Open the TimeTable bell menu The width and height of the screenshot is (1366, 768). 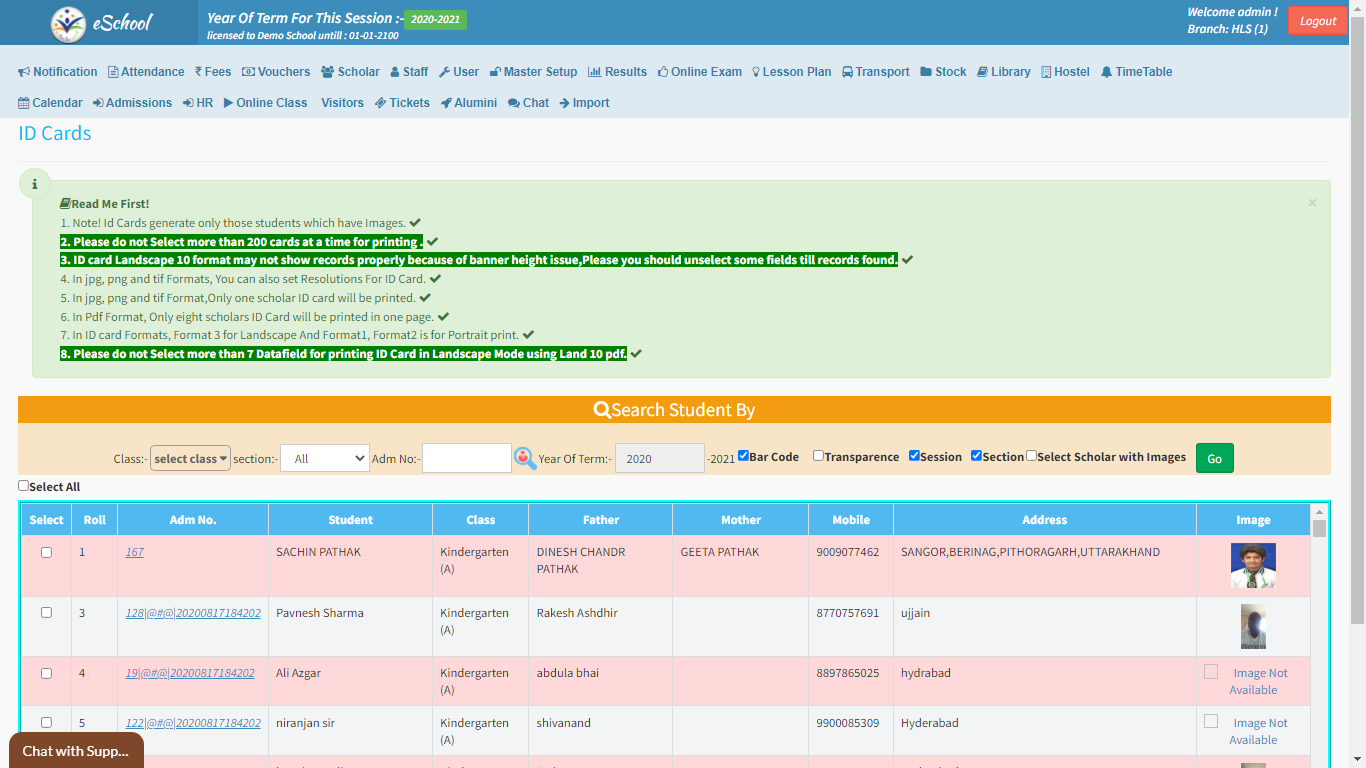[1136, 72]
